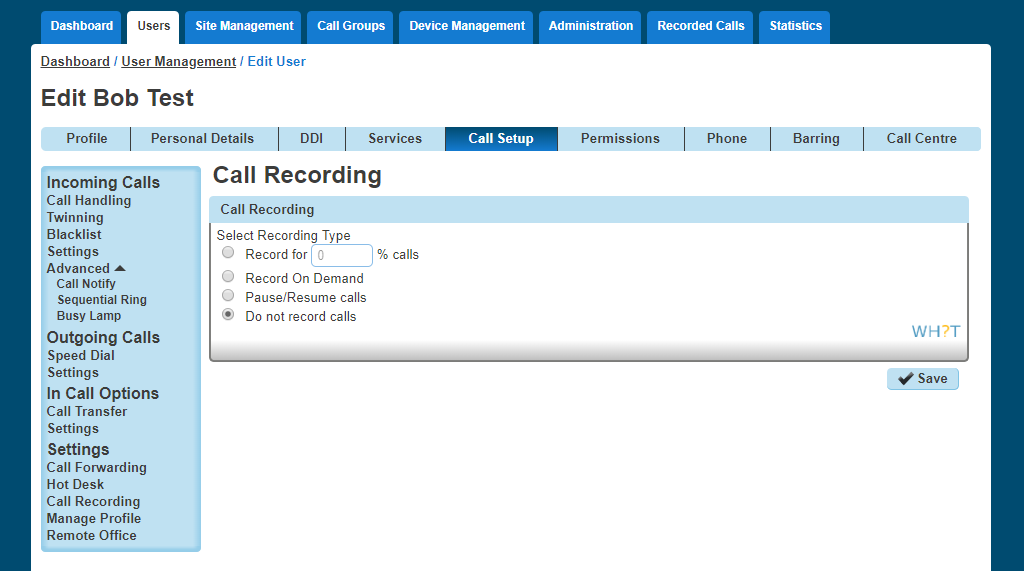Click the Pause/Resume calls label
Image resolution: width=1024 pixels, height=571 pixels.
(306, 297)
